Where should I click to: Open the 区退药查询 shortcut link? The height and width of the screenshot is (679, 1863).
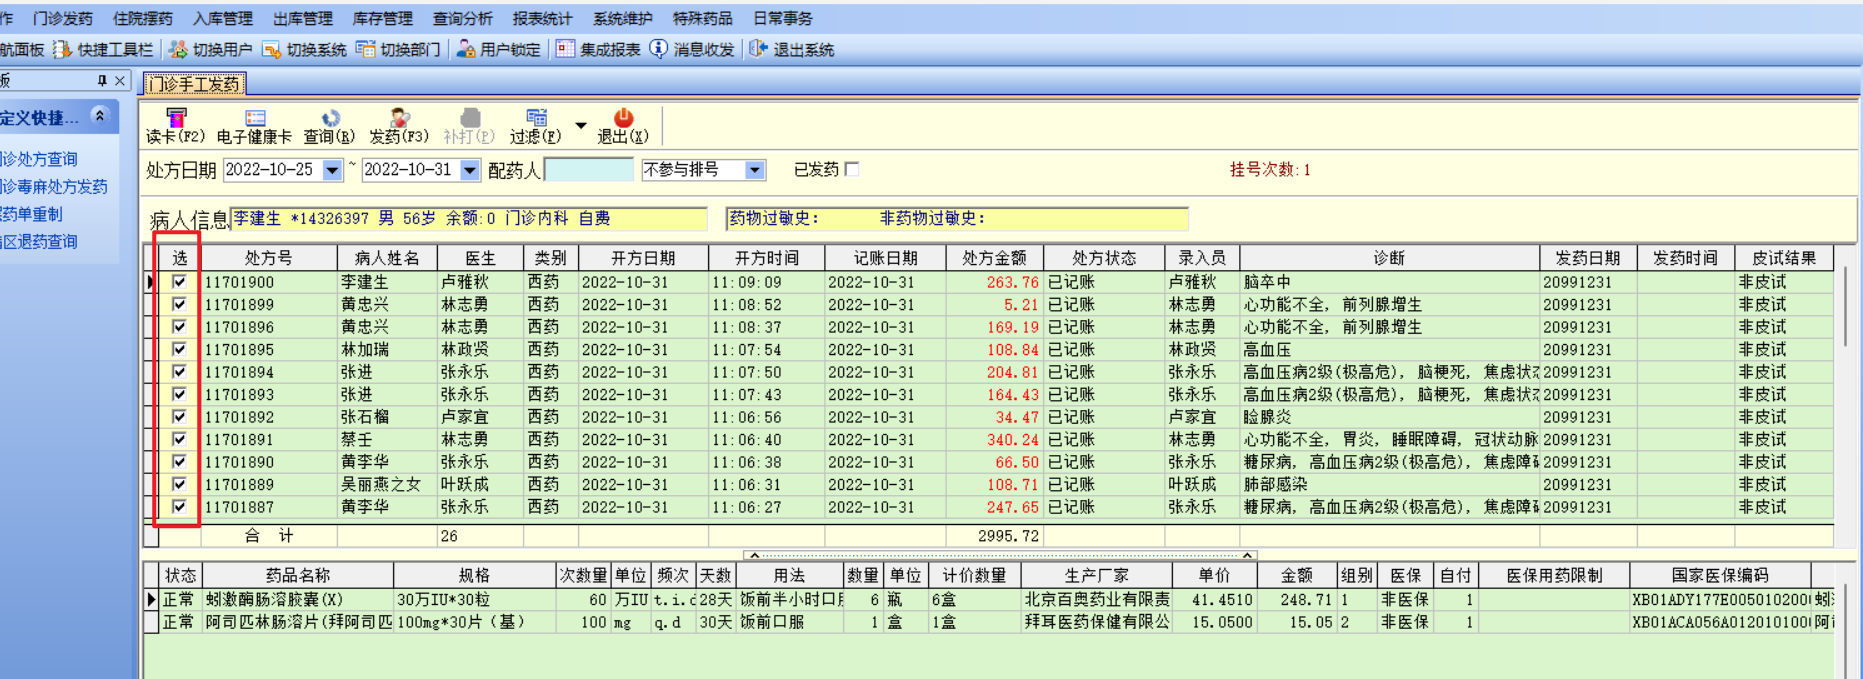click(x=39, y=241)
